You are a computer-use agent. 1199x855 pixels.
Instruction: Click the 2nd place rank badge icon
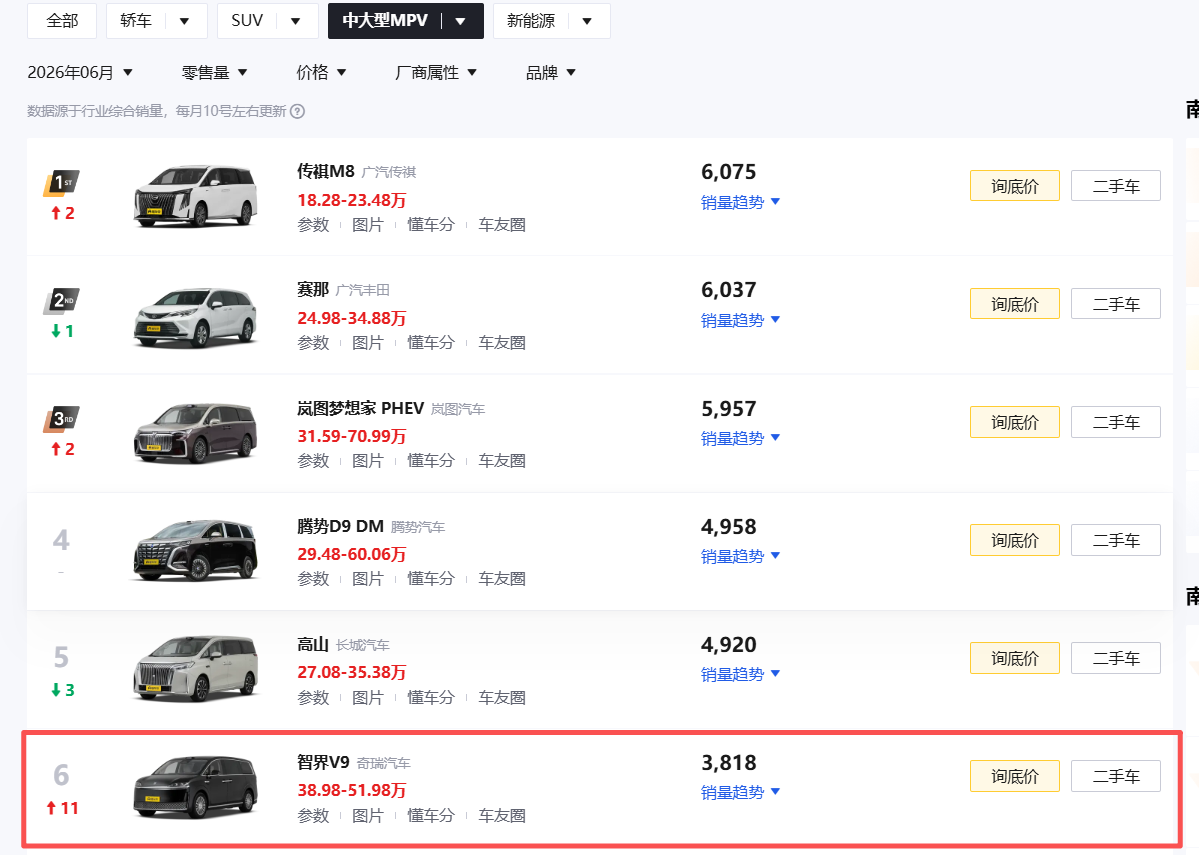(61, 301)
